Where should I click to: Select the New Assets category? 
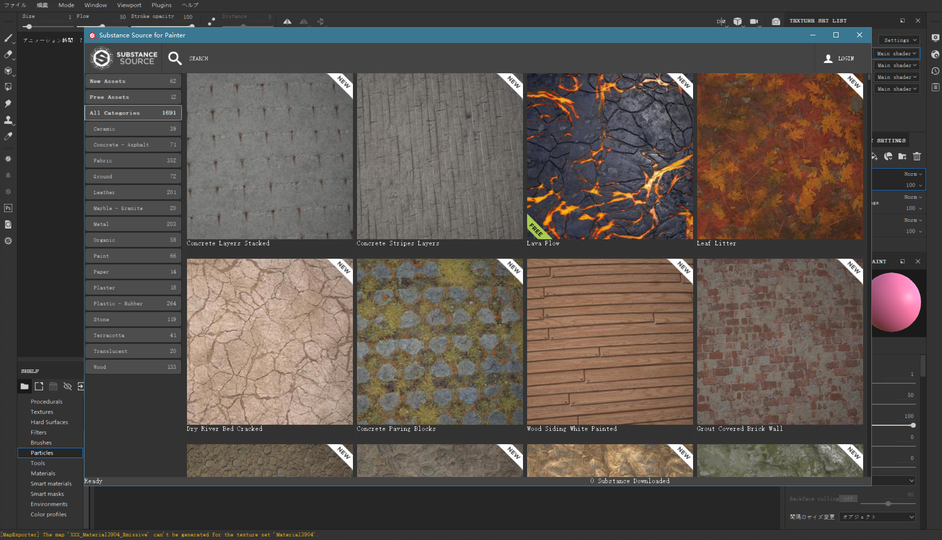(133, 81)
